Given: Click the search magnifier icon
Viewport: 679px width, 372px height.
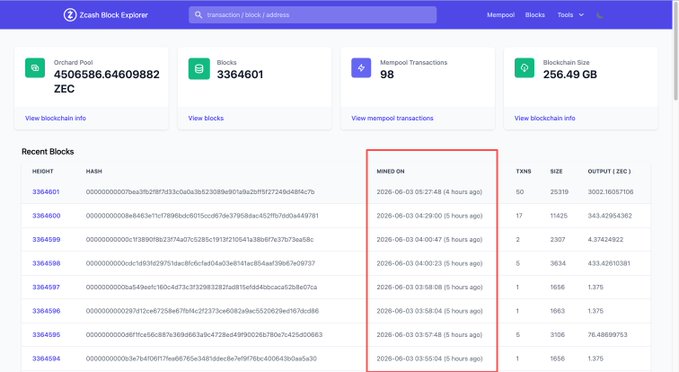Looking at the screenshot, I should (198, 15).
